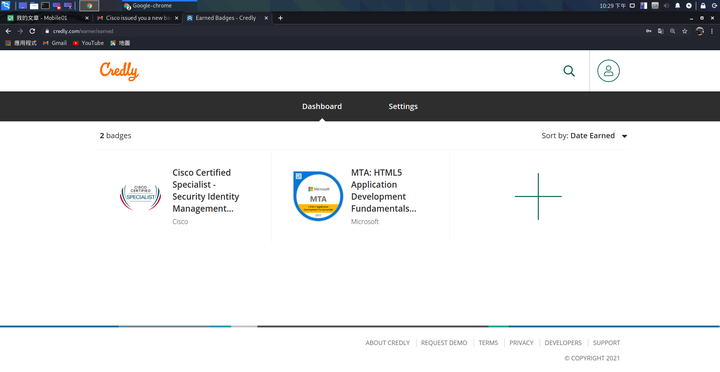Open the Chrome profile avatar
This screenshot has width=720, height=372.
700,31
